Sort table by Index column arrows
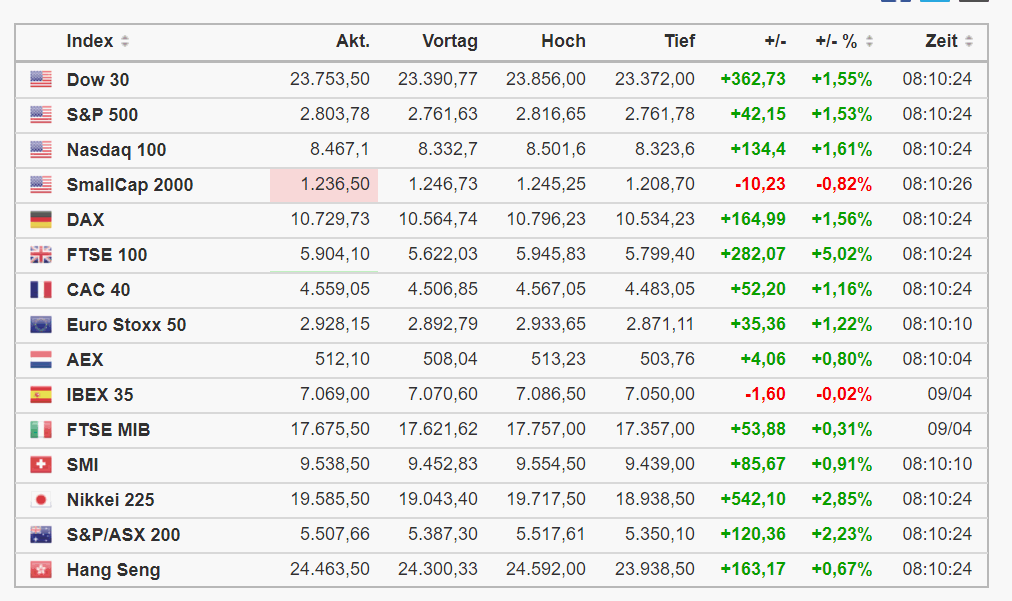 click(x=125, y=42)
